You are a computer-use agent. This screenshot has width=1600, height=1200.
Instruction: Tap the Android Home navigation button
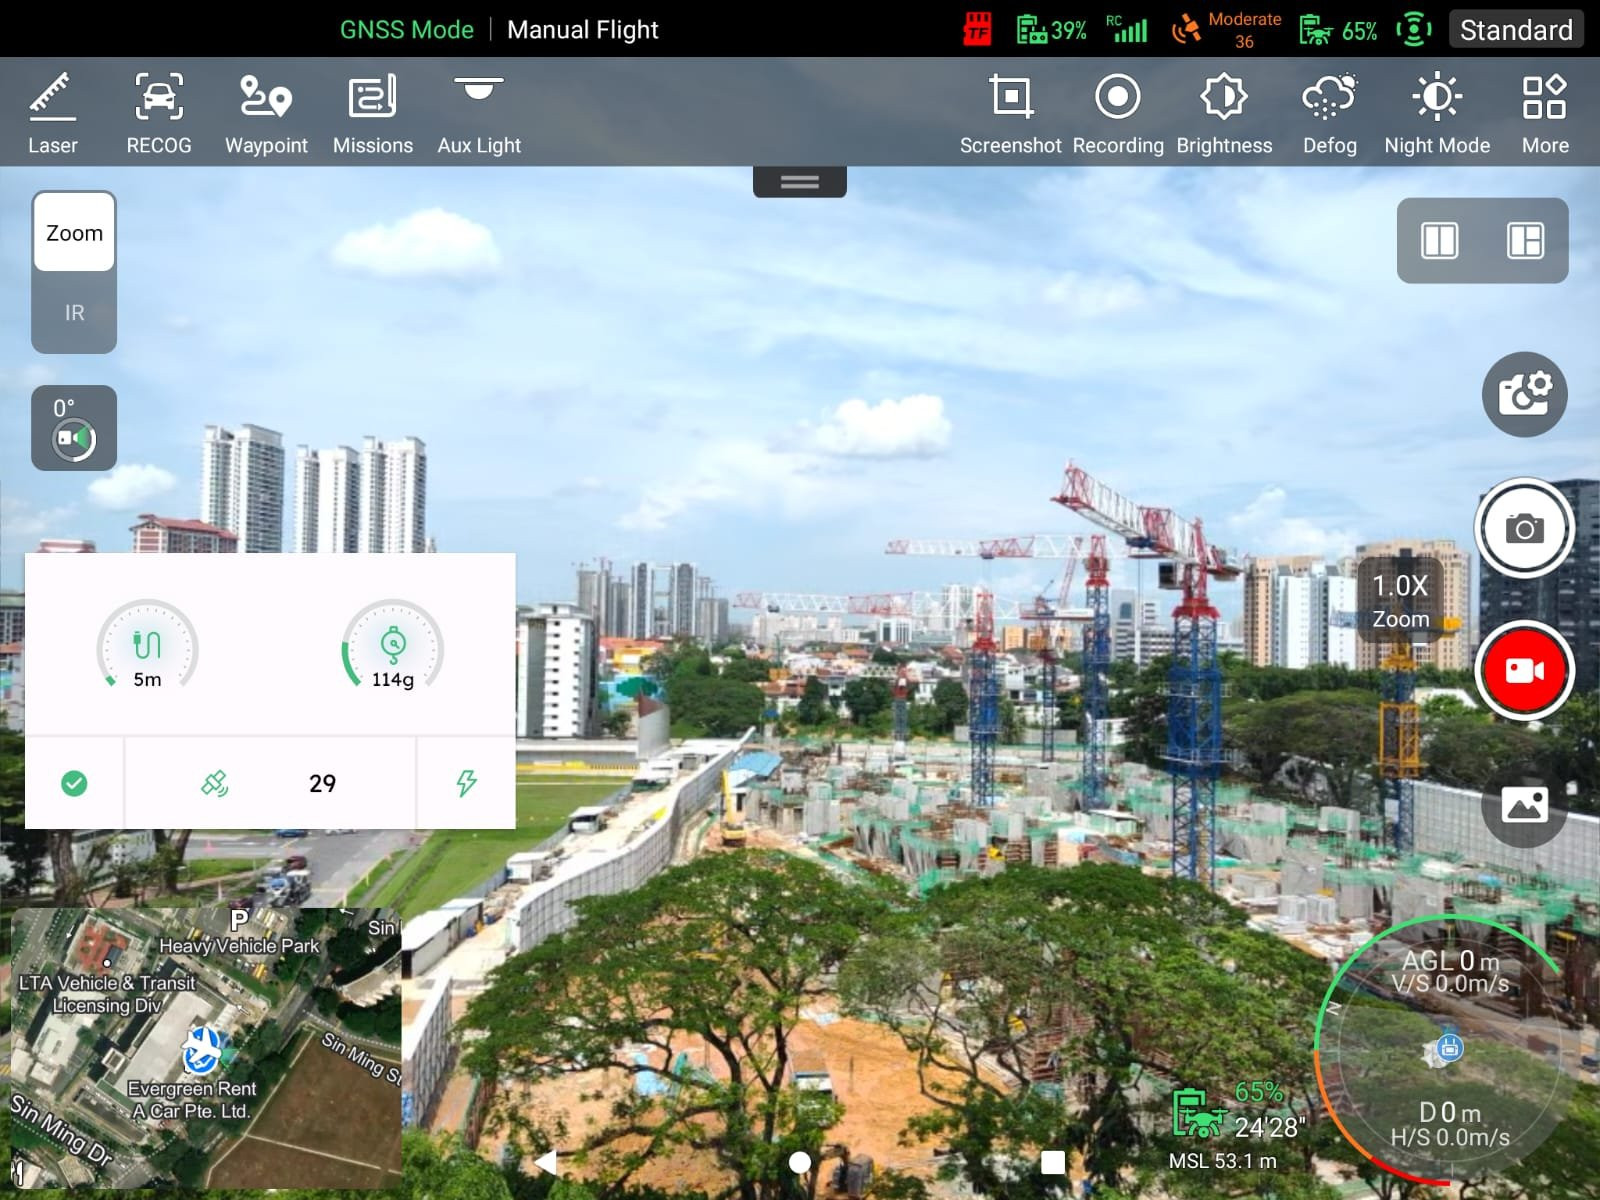(799, 1162)
